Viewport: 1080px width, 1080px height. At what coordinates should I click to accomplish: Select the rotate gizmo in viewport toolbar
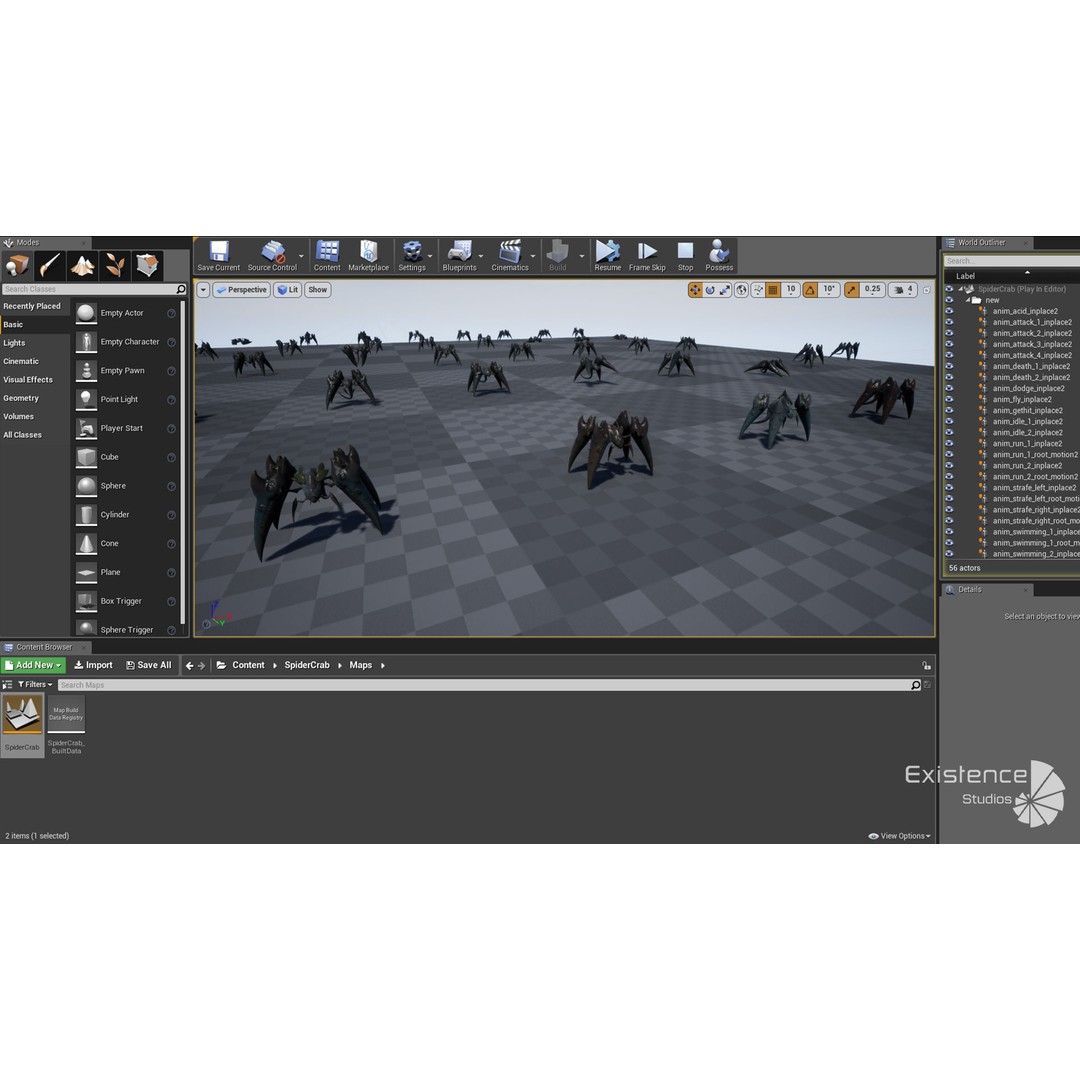[710, 290]
